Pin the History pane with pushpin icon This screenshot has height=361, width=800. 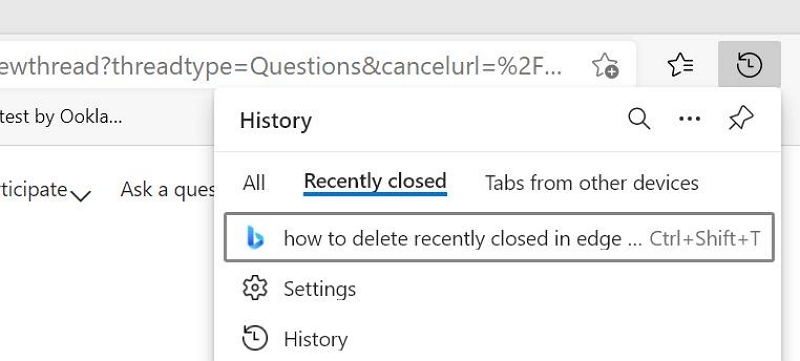(x=741, y=118)
